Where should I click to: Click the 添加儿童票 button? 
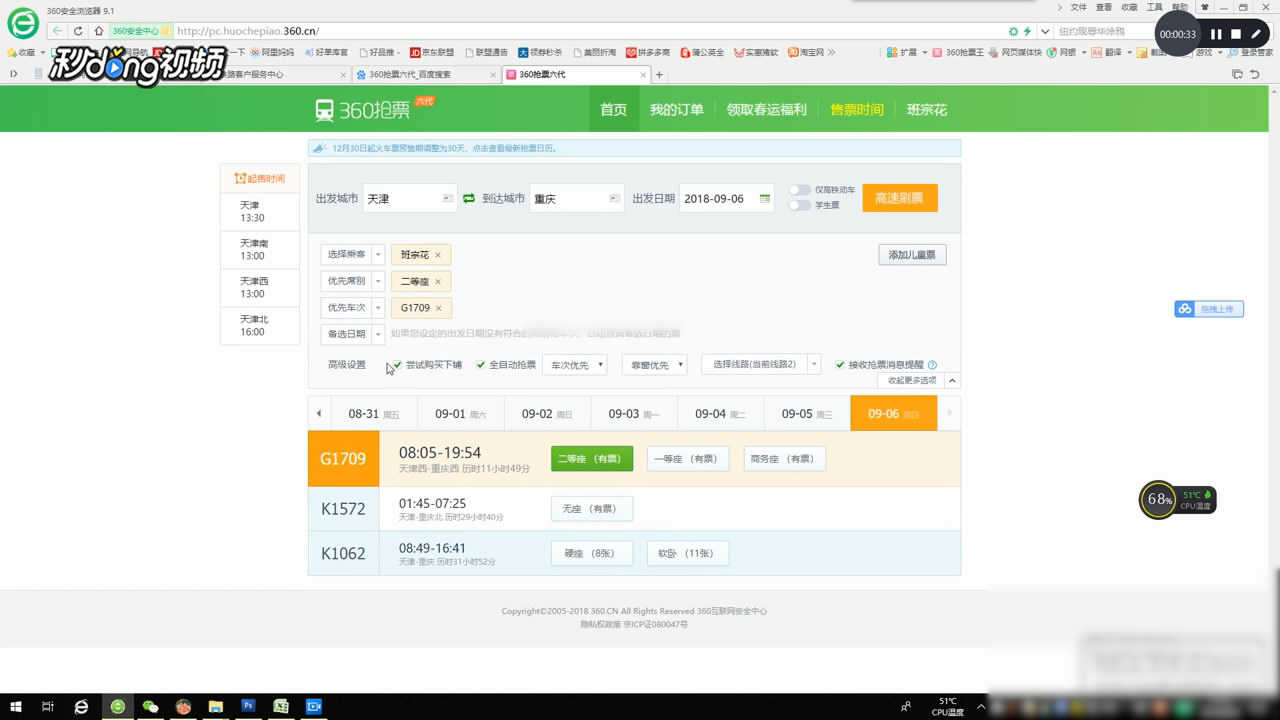[x=911, y=254]
